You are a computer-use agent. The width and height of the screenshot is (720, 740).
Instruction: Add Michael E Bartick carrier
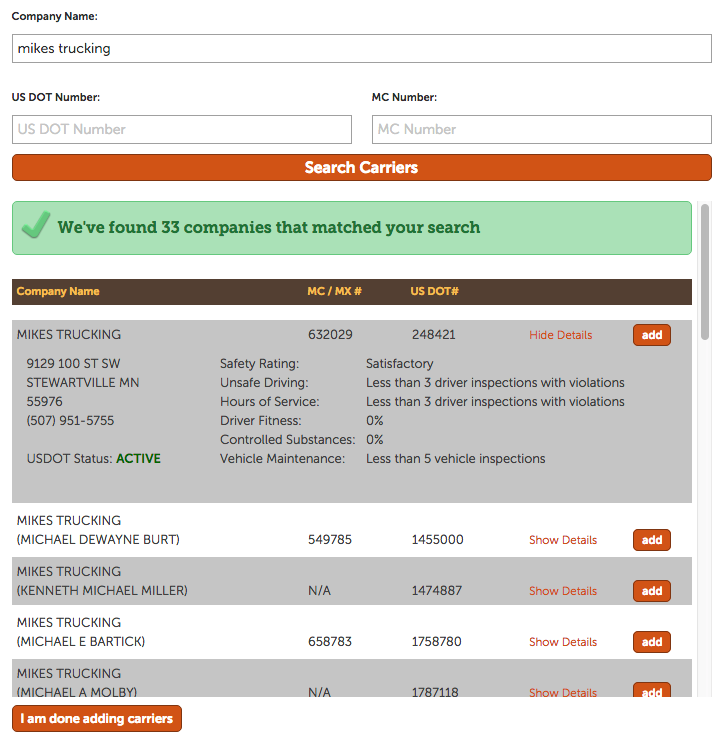point(652,642)
